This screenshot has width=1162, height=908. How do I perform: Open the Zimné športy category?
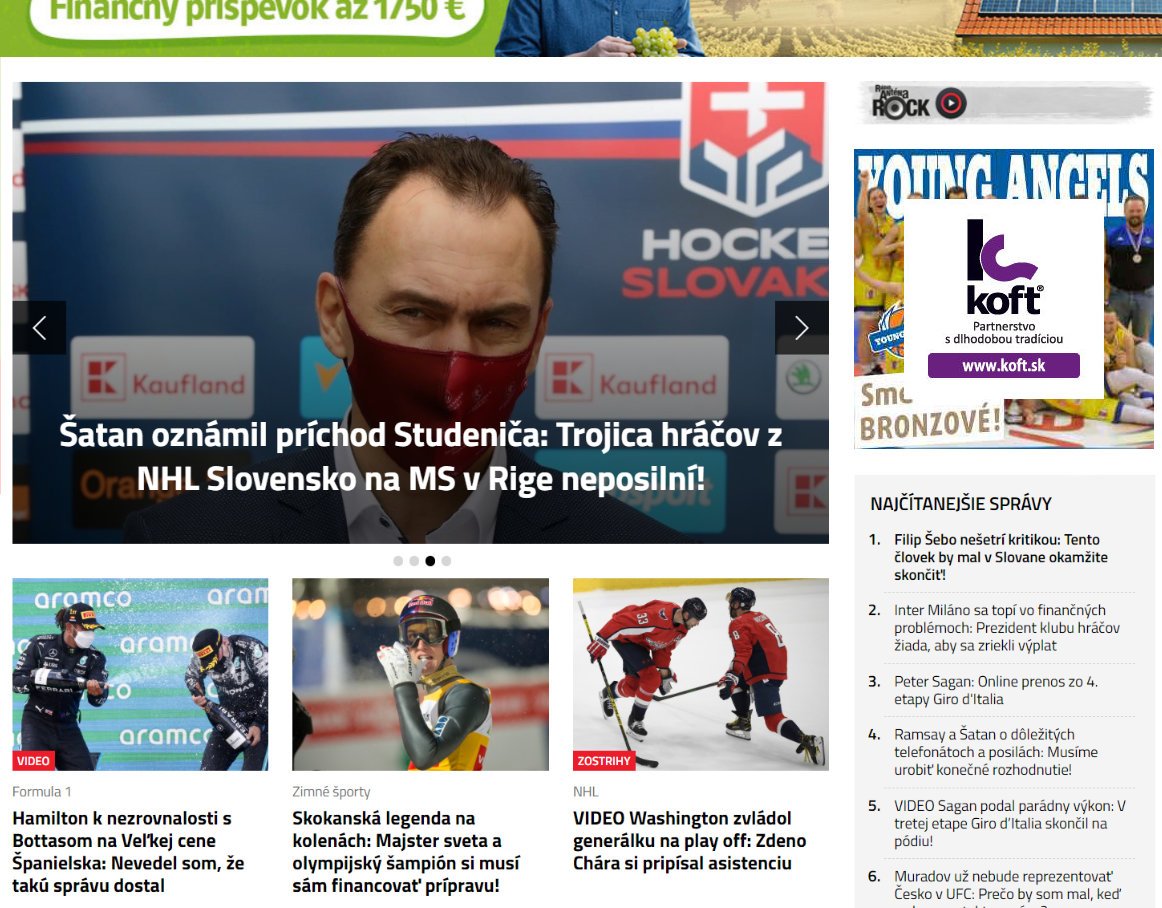point(331,792)
